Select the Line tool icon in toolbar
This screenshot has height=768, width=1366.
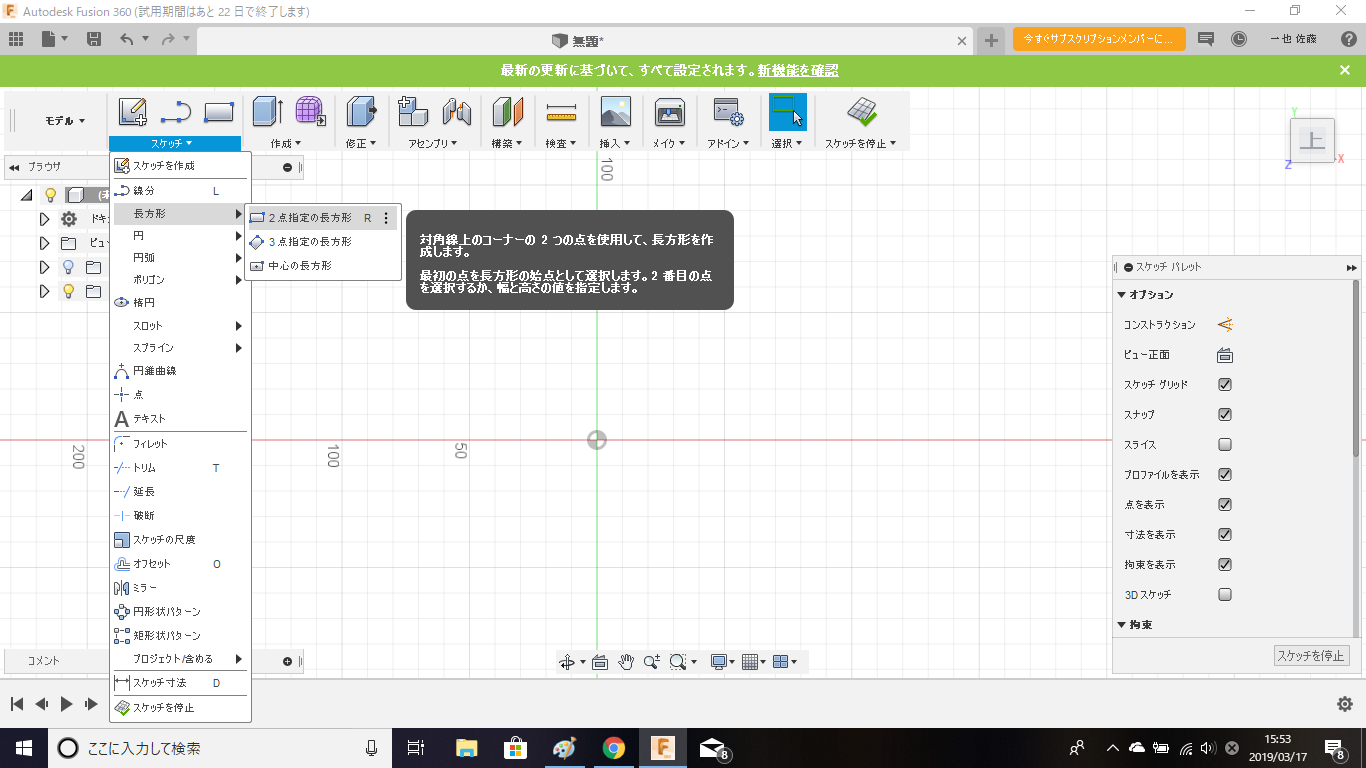176,112
